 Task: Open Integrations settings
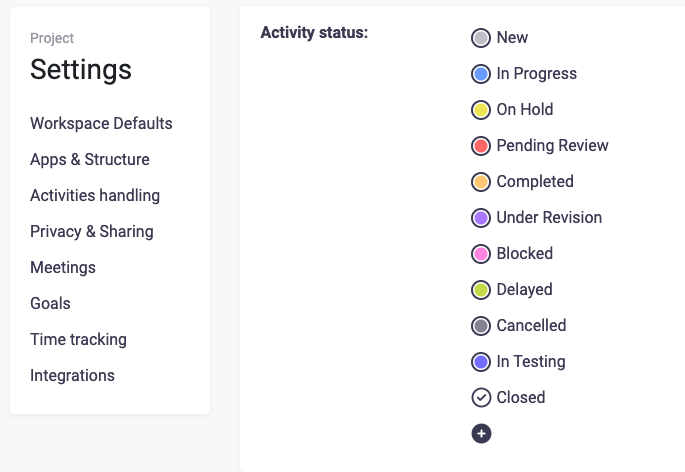click(72, 376)
